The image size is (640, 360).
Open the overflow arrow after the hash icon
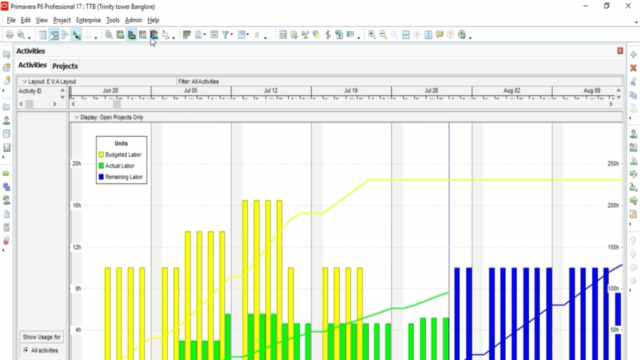(265, 38)
